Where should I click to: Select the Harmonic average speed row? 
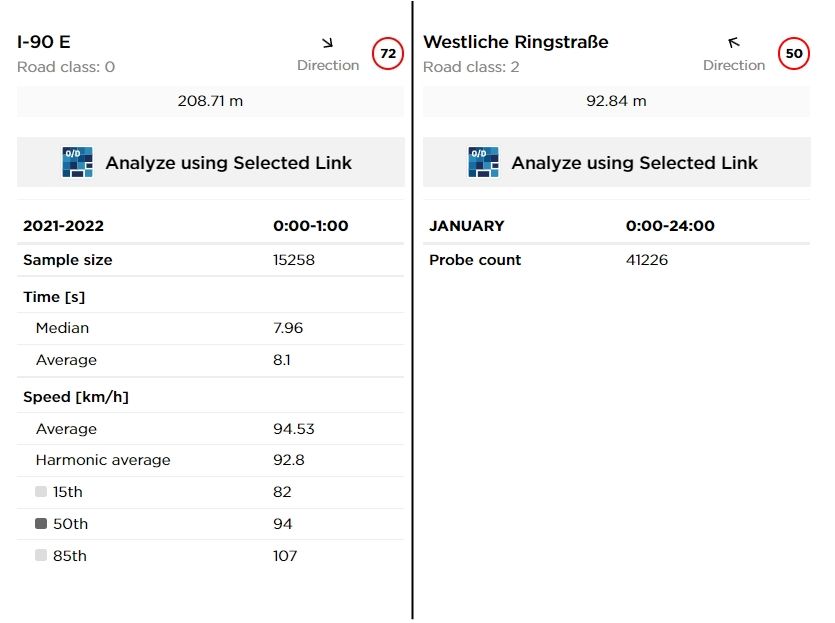pyautogui.click(x=211, y=460)
